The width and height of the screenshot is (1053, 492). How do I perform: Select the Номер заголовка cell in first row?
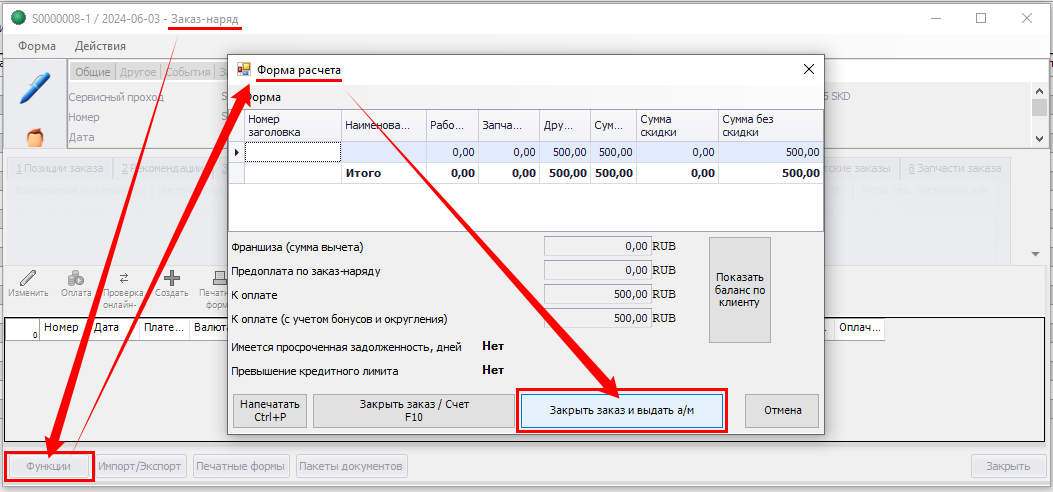pyautogui.click(x=292, y=152)
